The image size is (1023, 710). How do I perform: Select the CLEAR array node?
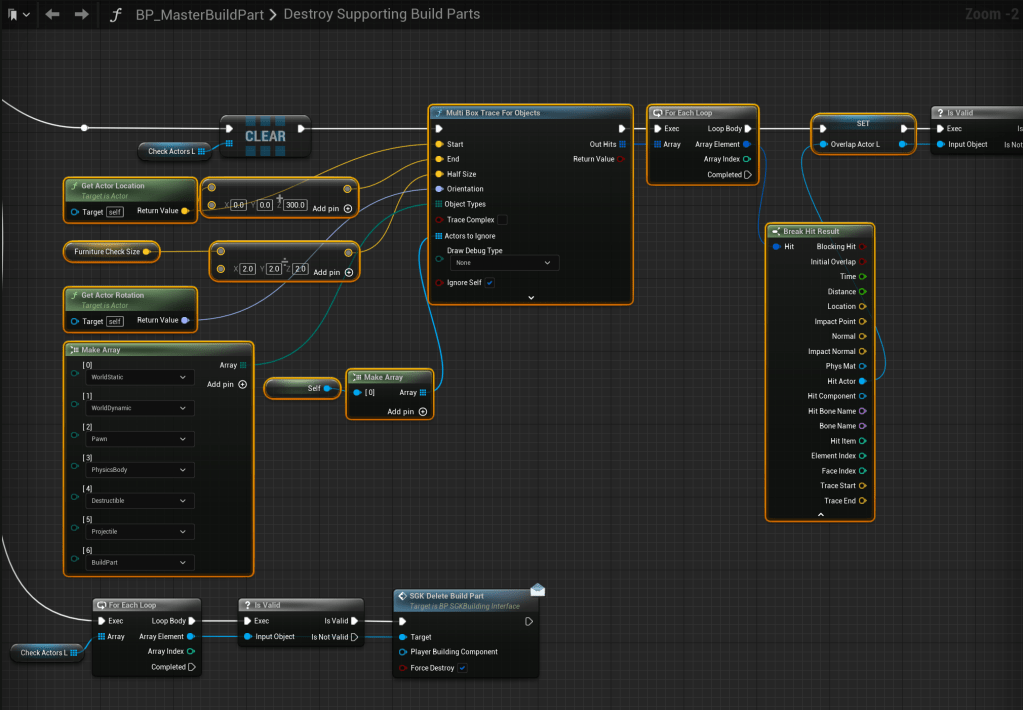pos(264,136)
